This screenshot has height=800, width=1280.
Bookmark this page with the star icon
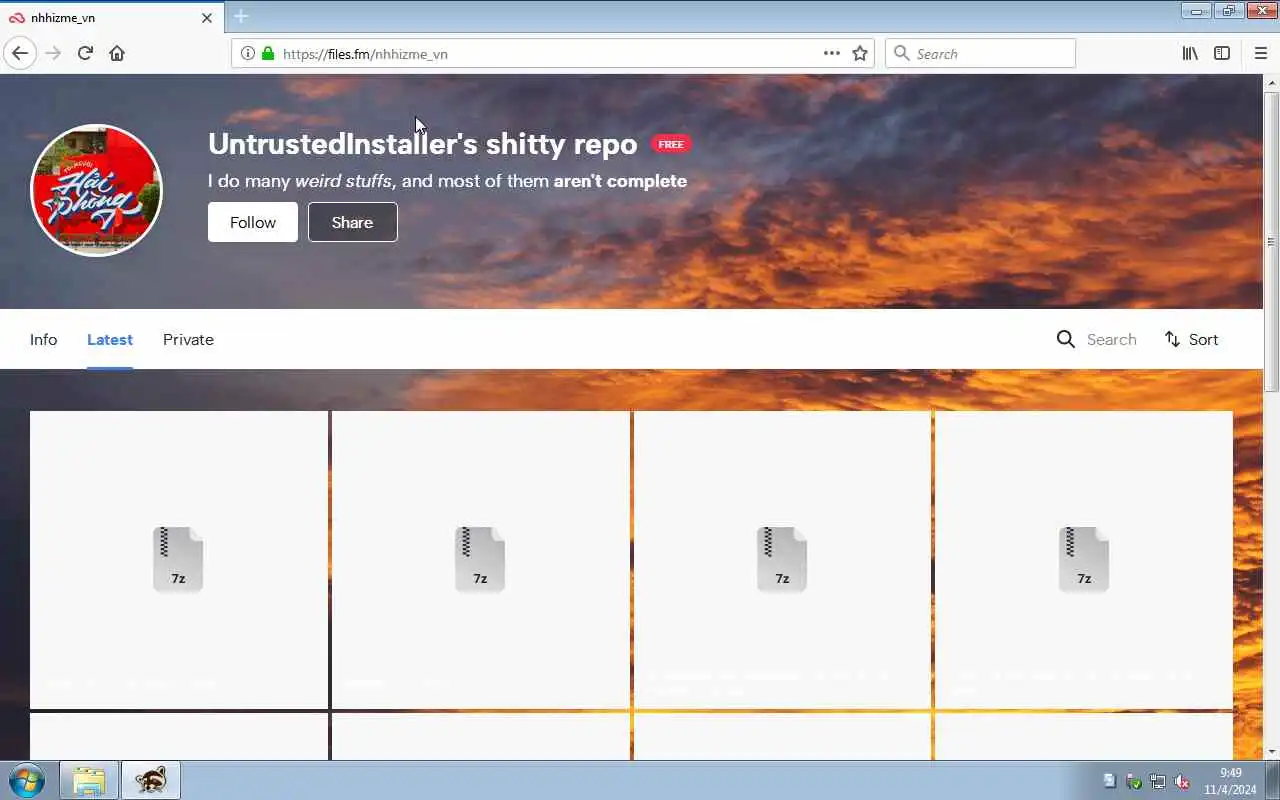tap(860, 53)
